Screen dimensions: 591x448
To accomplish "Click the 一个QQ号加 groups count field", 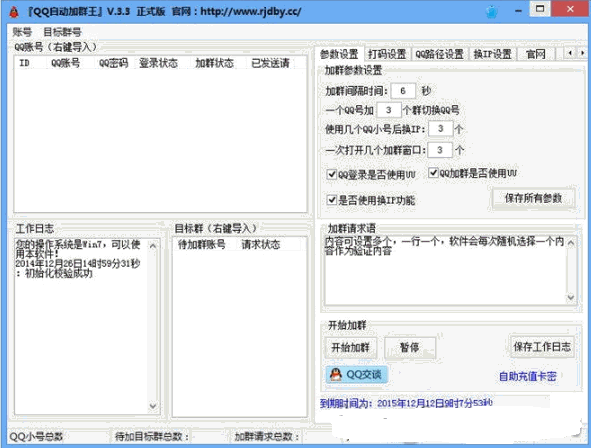I will 389,110.
